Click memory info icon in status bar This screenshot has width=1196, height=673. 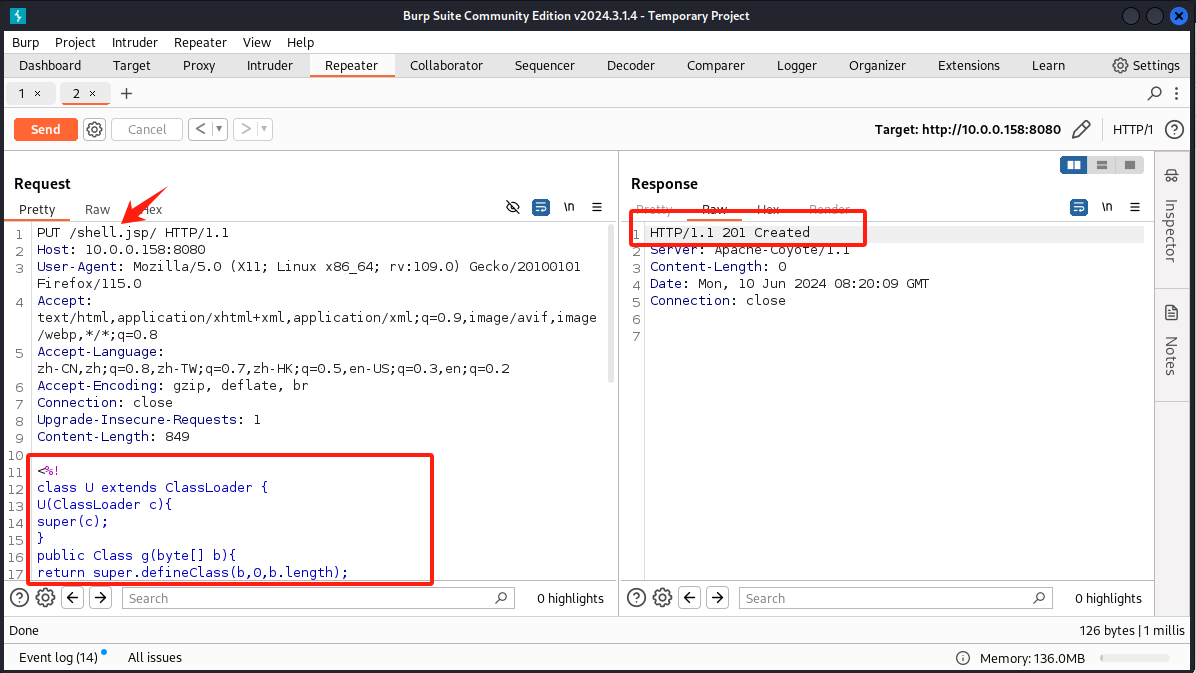pos(963,658)
